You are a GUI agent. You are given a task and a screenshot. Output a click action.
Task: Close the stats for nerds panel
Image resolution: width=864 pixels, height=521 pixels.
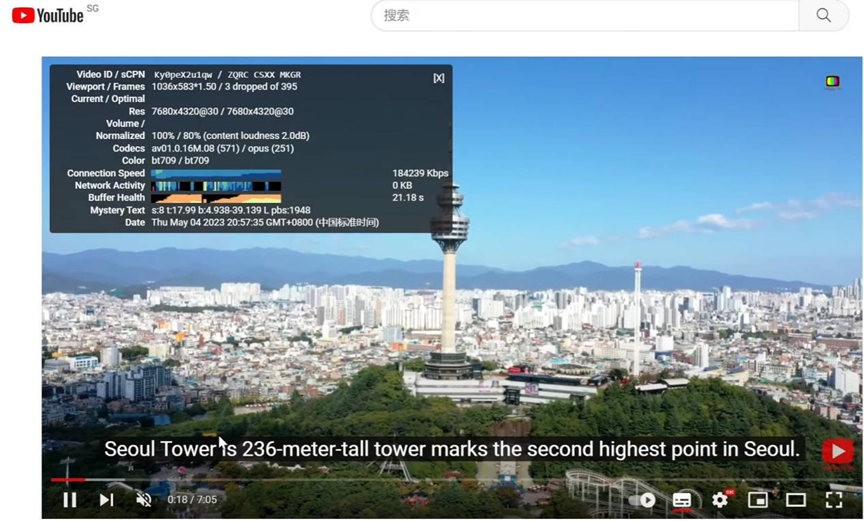click(x=438, y=78)
